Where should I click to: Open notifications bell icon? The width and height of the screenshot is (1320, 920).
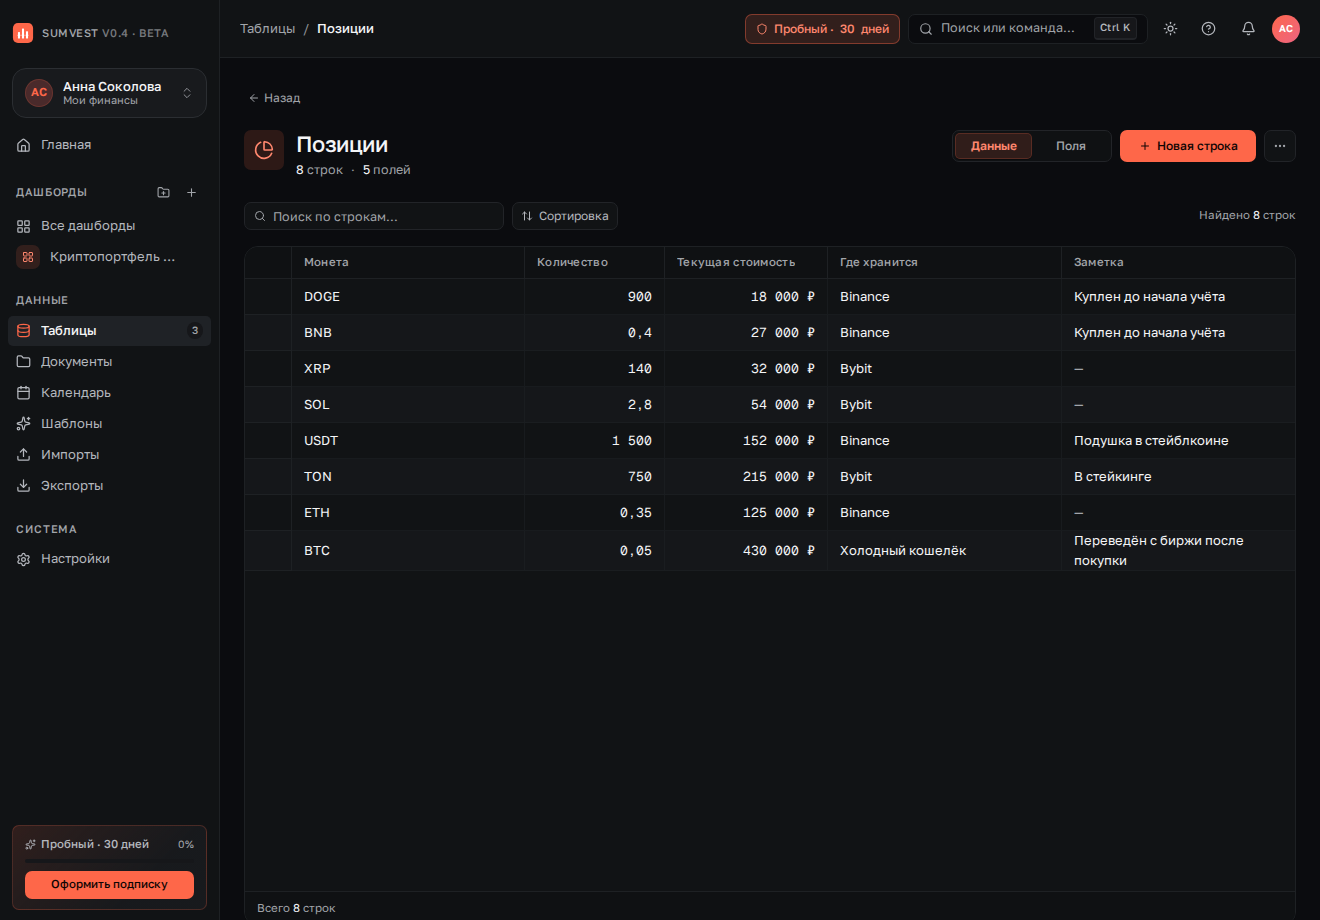pyautogui.click(x=1248, y=29)
